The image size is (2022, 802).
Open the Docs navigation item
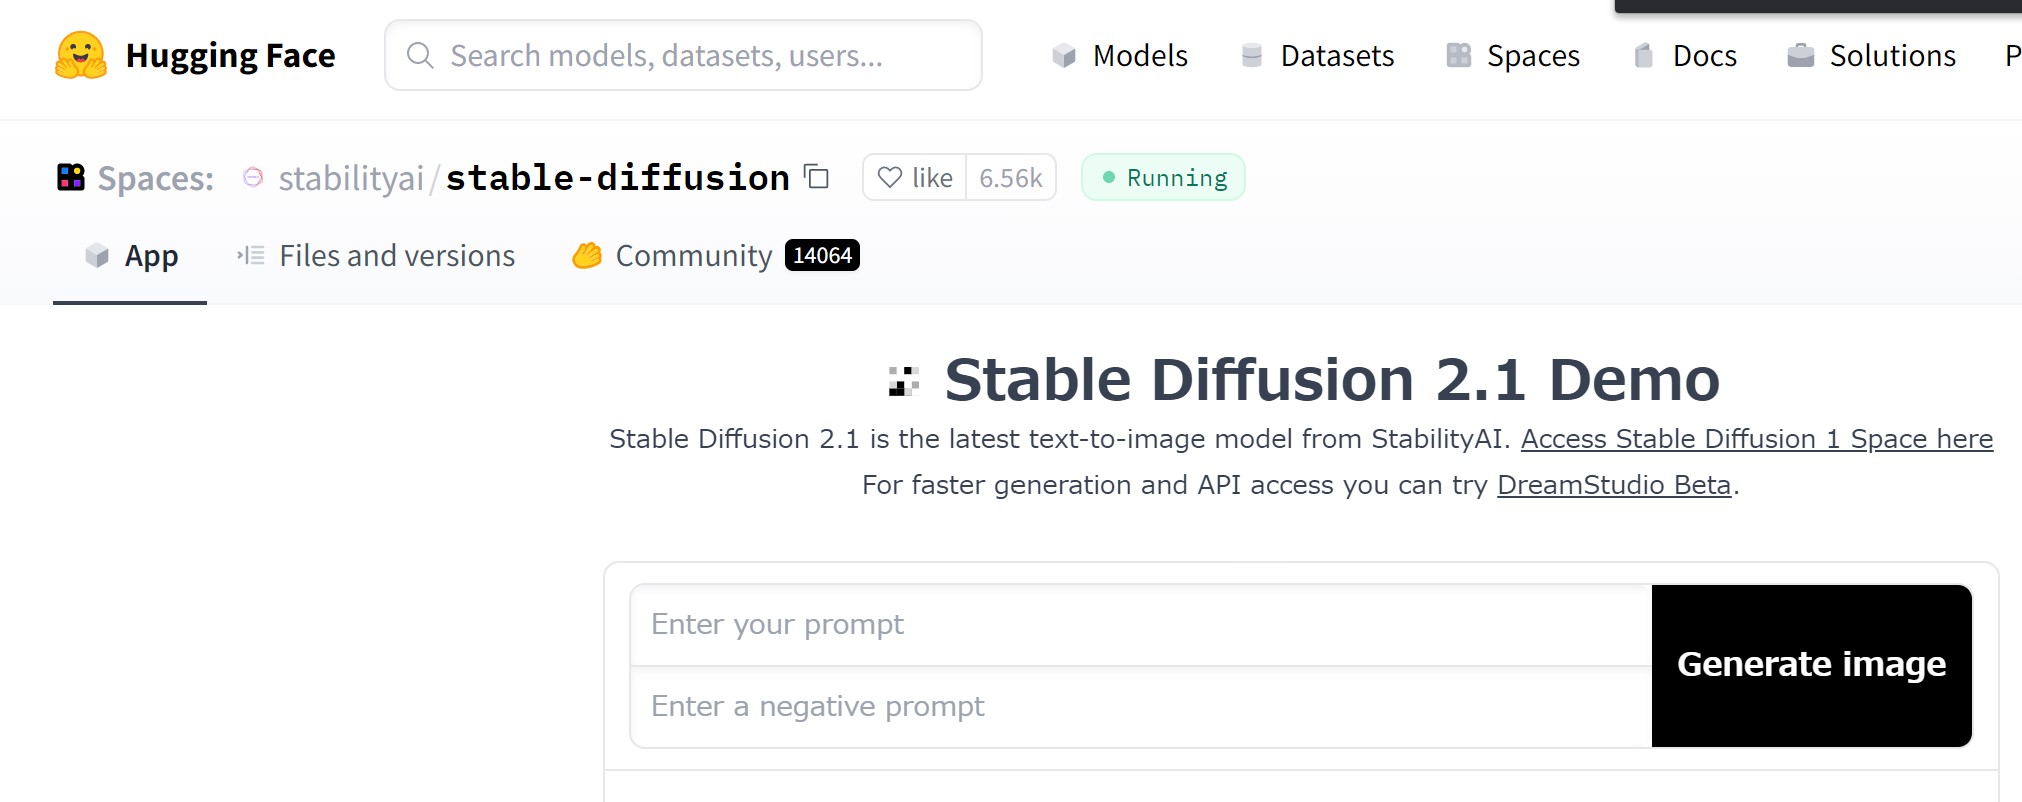[1685, 55]
